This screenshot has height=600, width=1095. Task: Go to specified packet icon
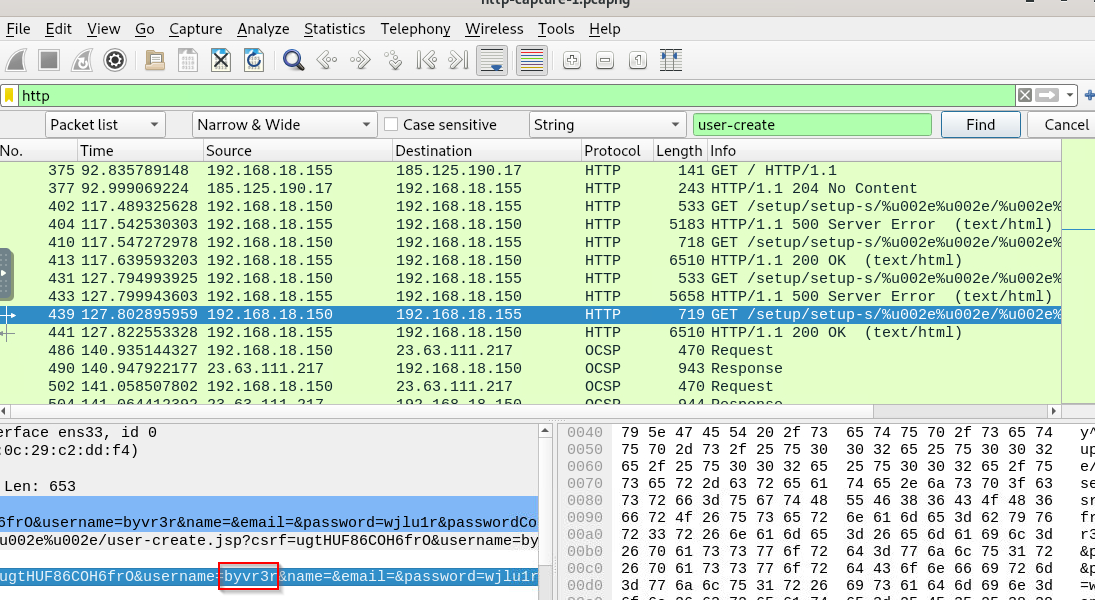tap(393, 61)
